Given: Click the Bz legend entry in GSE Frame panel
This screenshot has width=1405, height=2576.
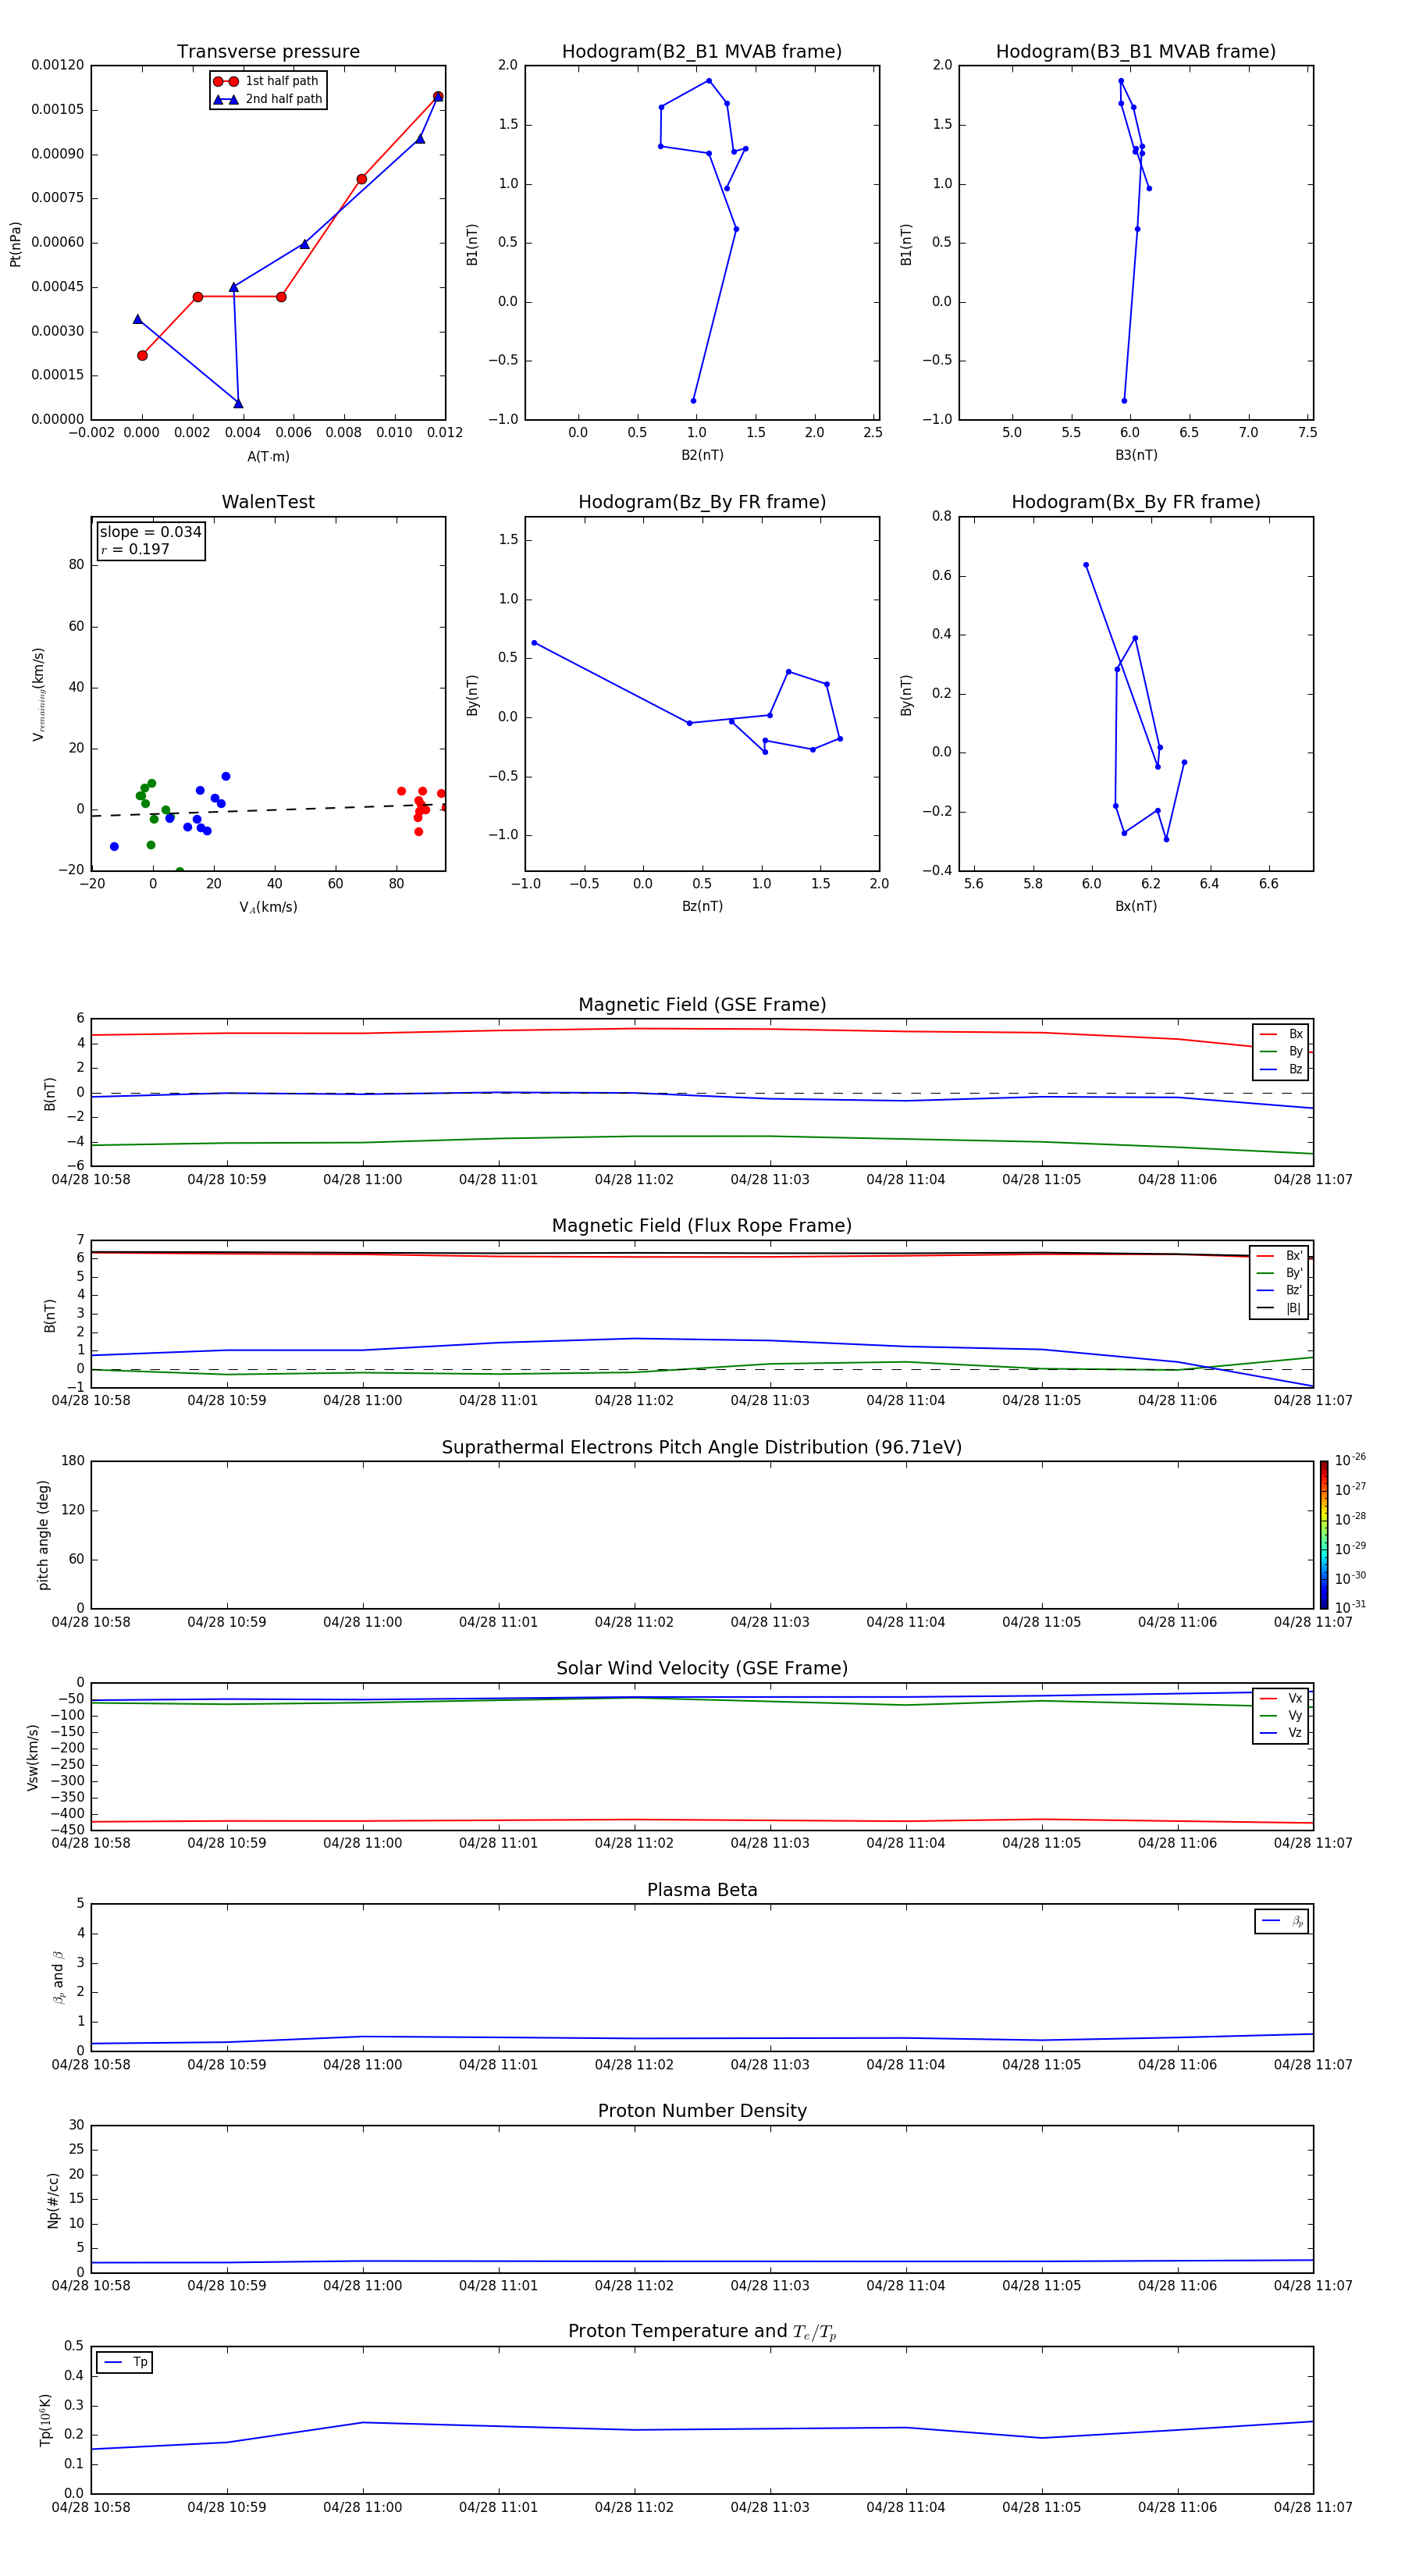Looking at the screenshot, I should pos(1281,1069).
